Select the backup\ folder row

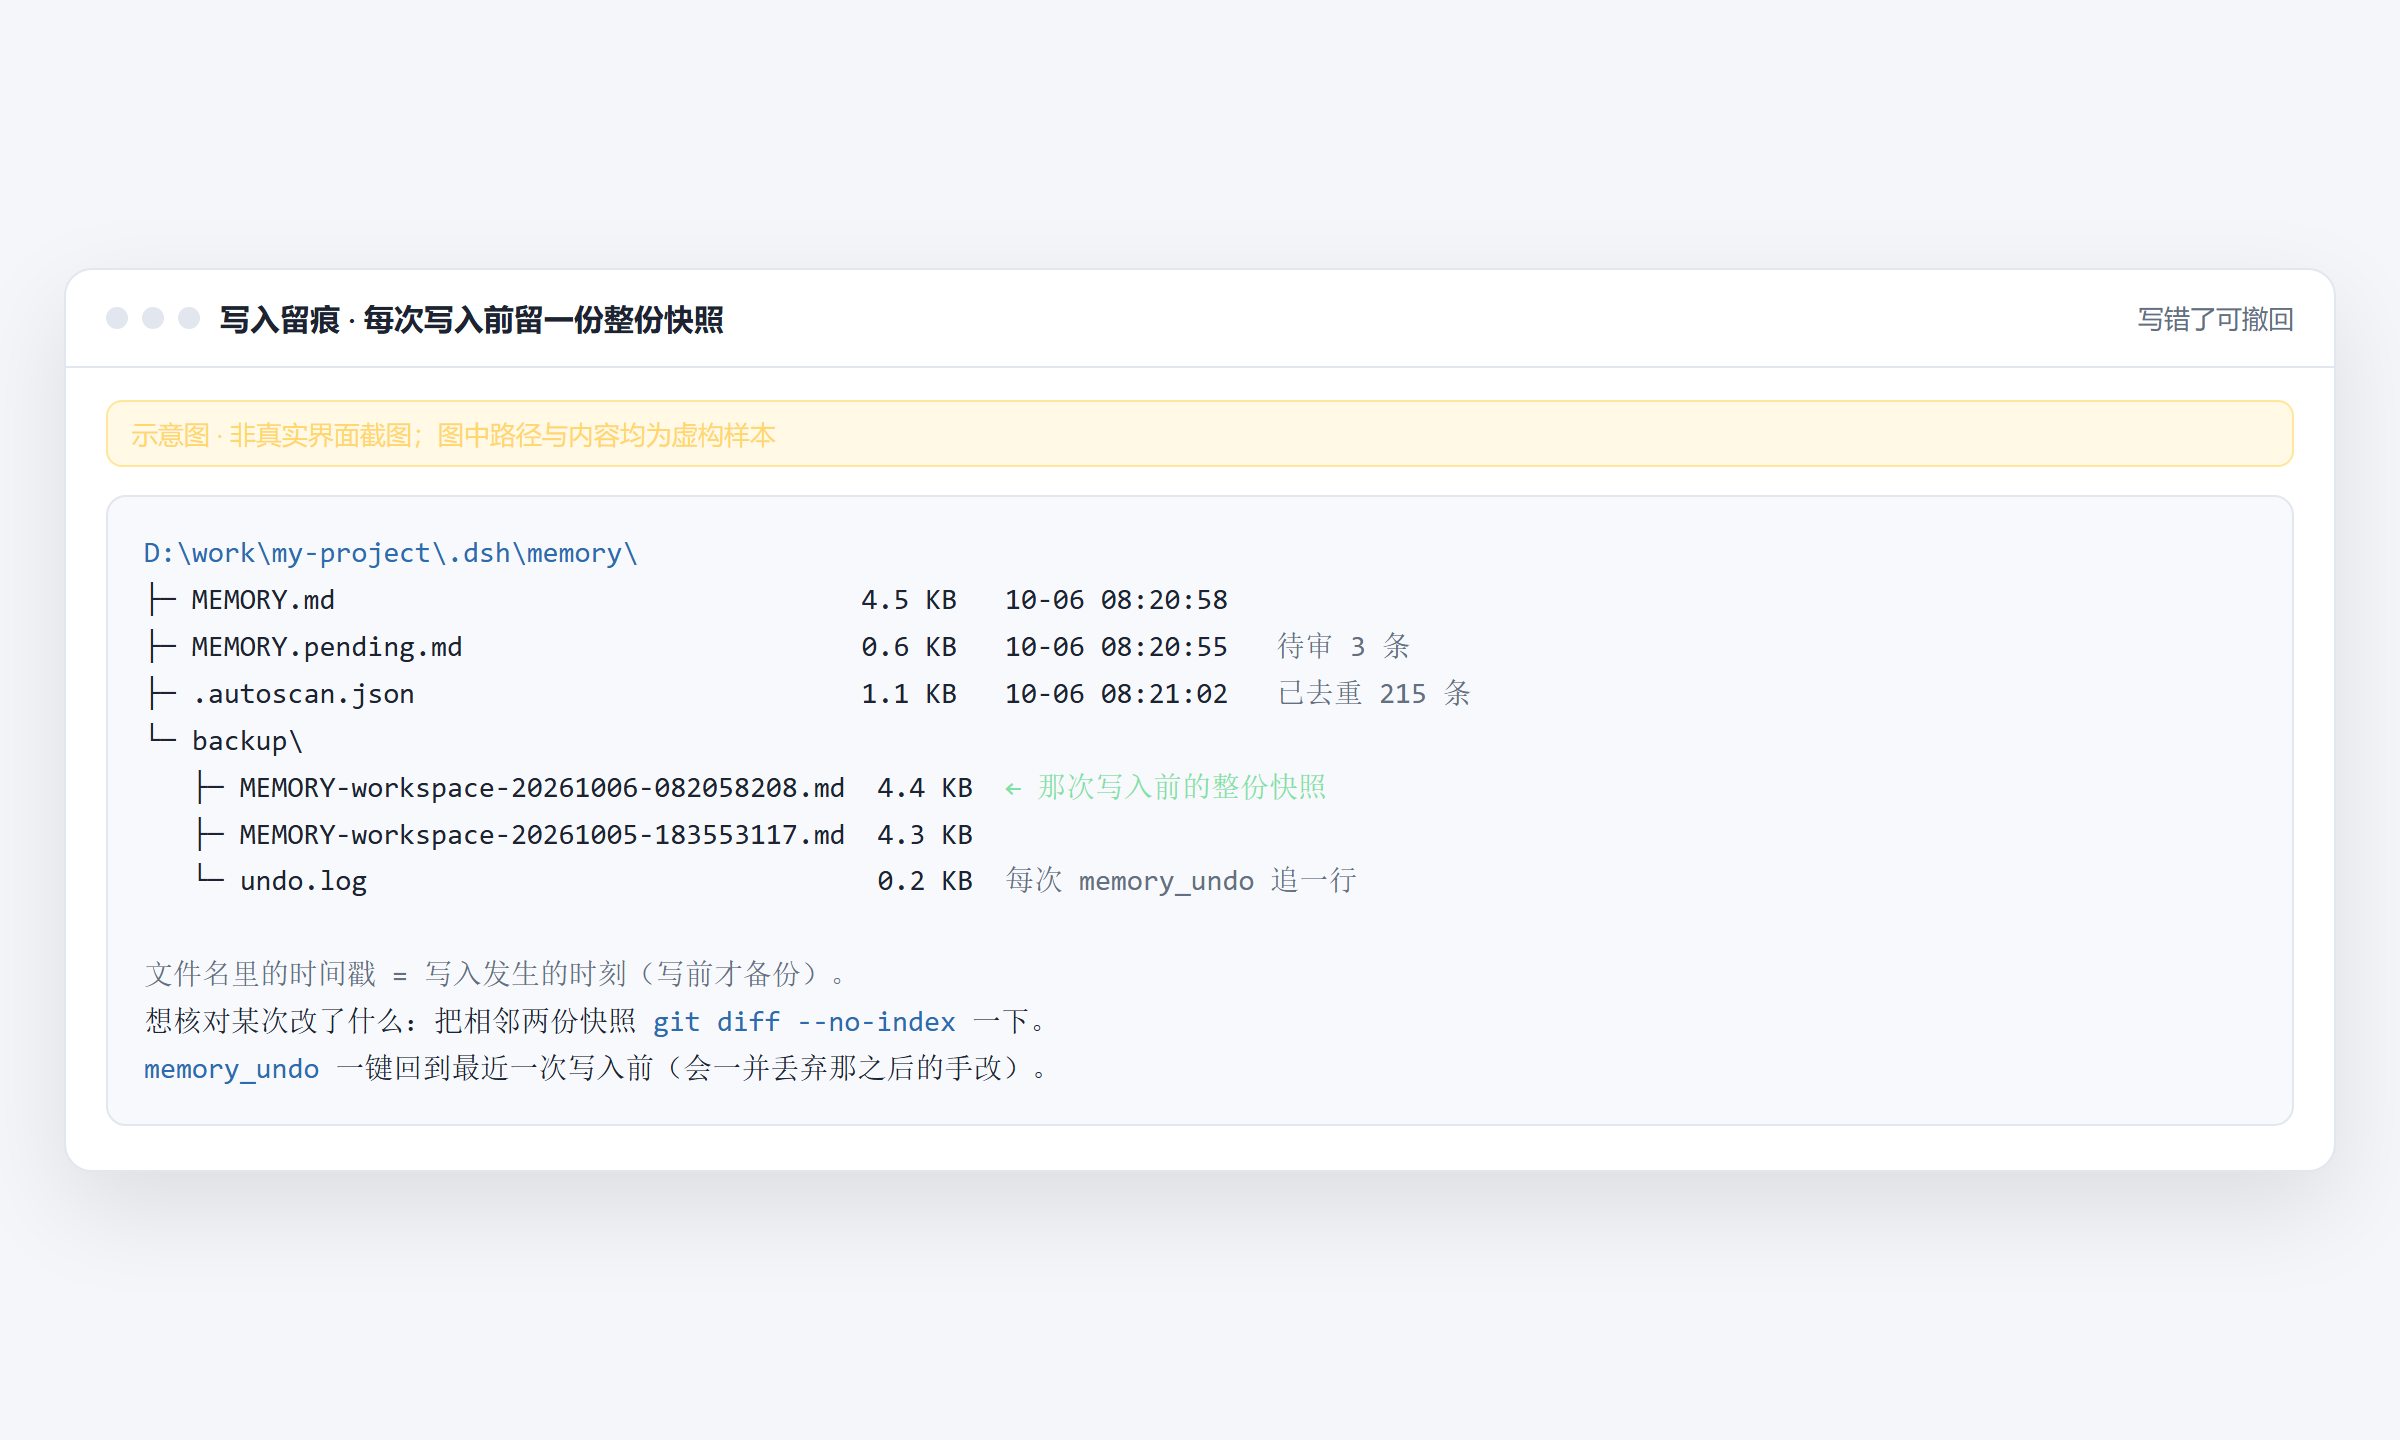pos(224,741)
